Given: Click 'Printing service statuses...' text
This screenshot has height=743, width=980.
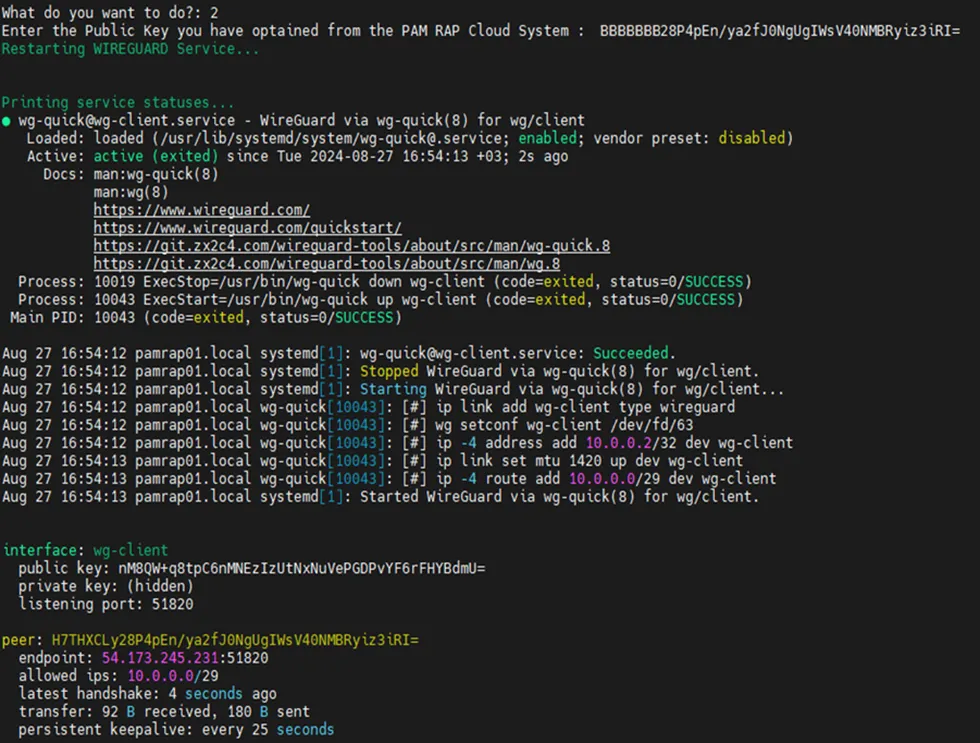Looking at the screenshot, I should pos(118,102).
